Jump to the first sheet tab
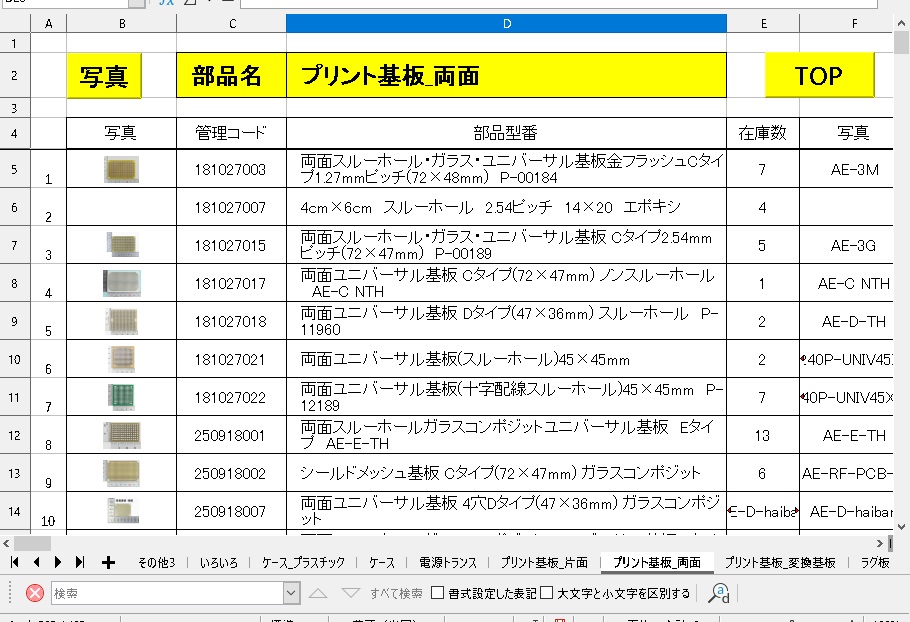This screenshot has width=910, height=622. click(15, 562)
